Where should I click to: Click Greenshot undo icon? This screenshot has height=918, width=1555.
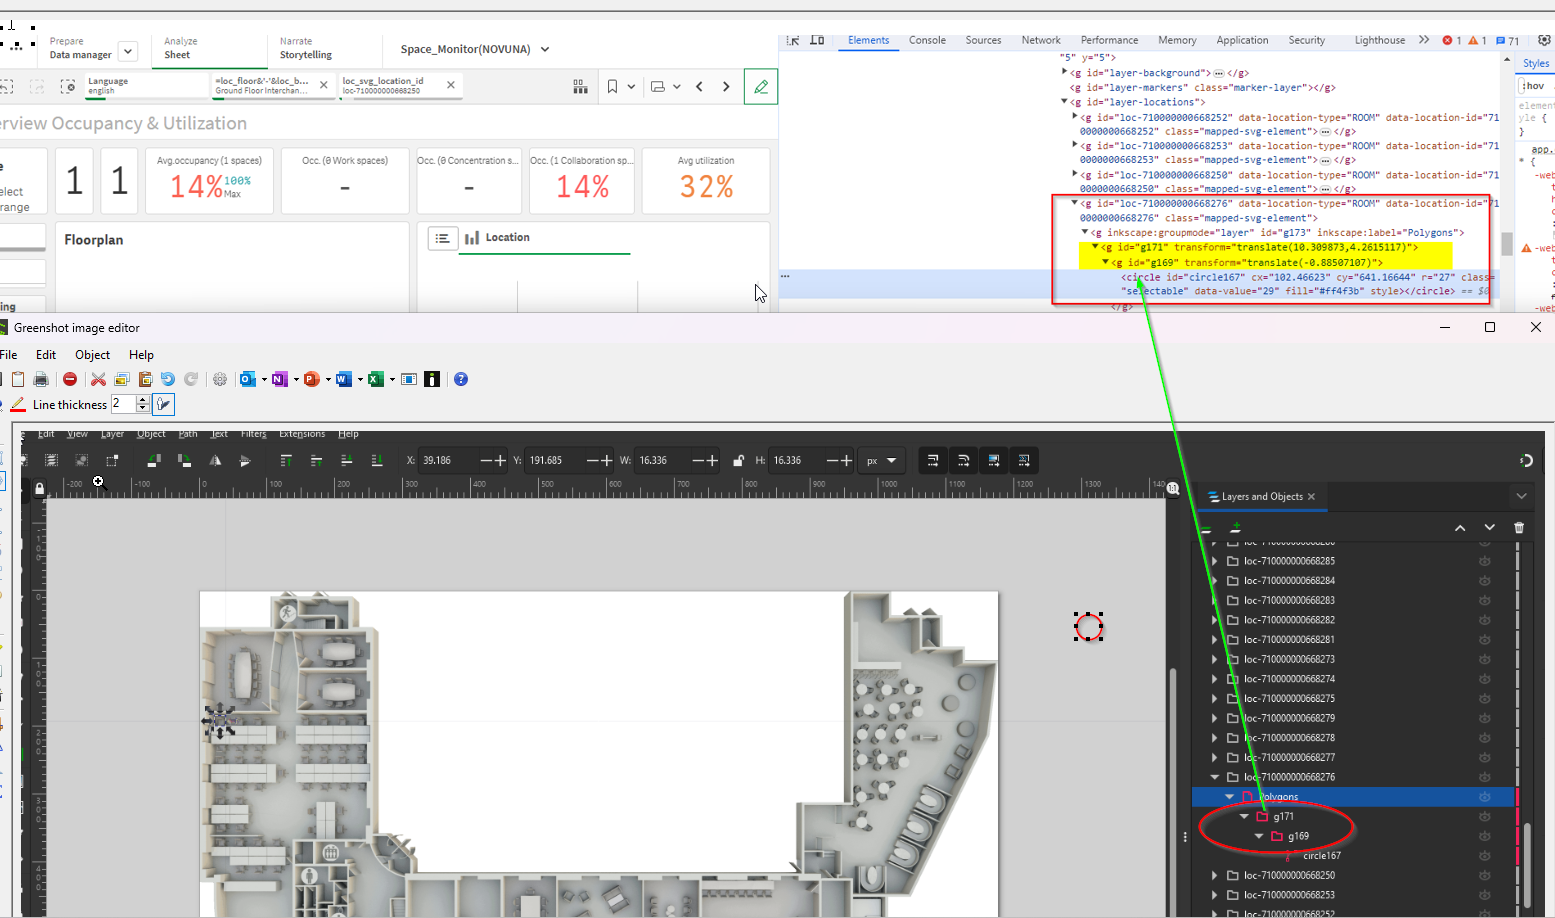tap(168, 379)
